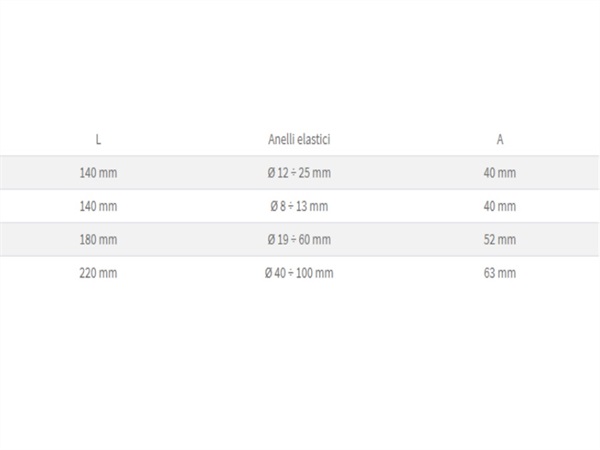Click 40 mm in the second row
600x450 pixels.
500,206
